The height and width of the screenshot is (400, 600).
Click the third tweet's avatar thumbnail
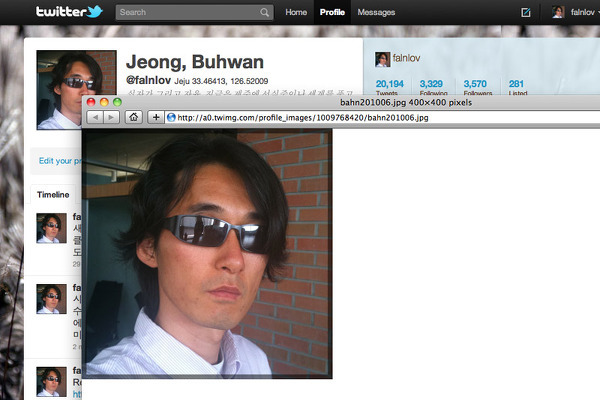51,382
